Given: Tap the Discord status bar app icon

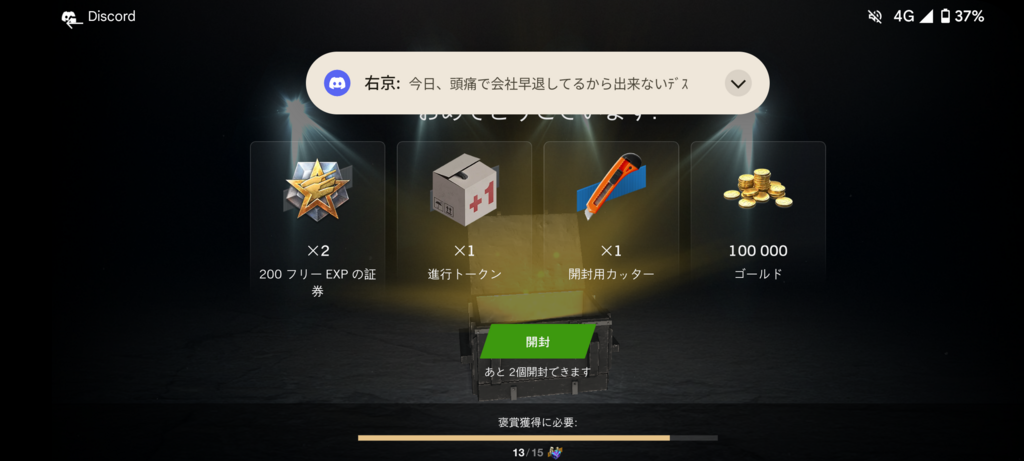Looking at the screenshot, I should pos(72,18).
